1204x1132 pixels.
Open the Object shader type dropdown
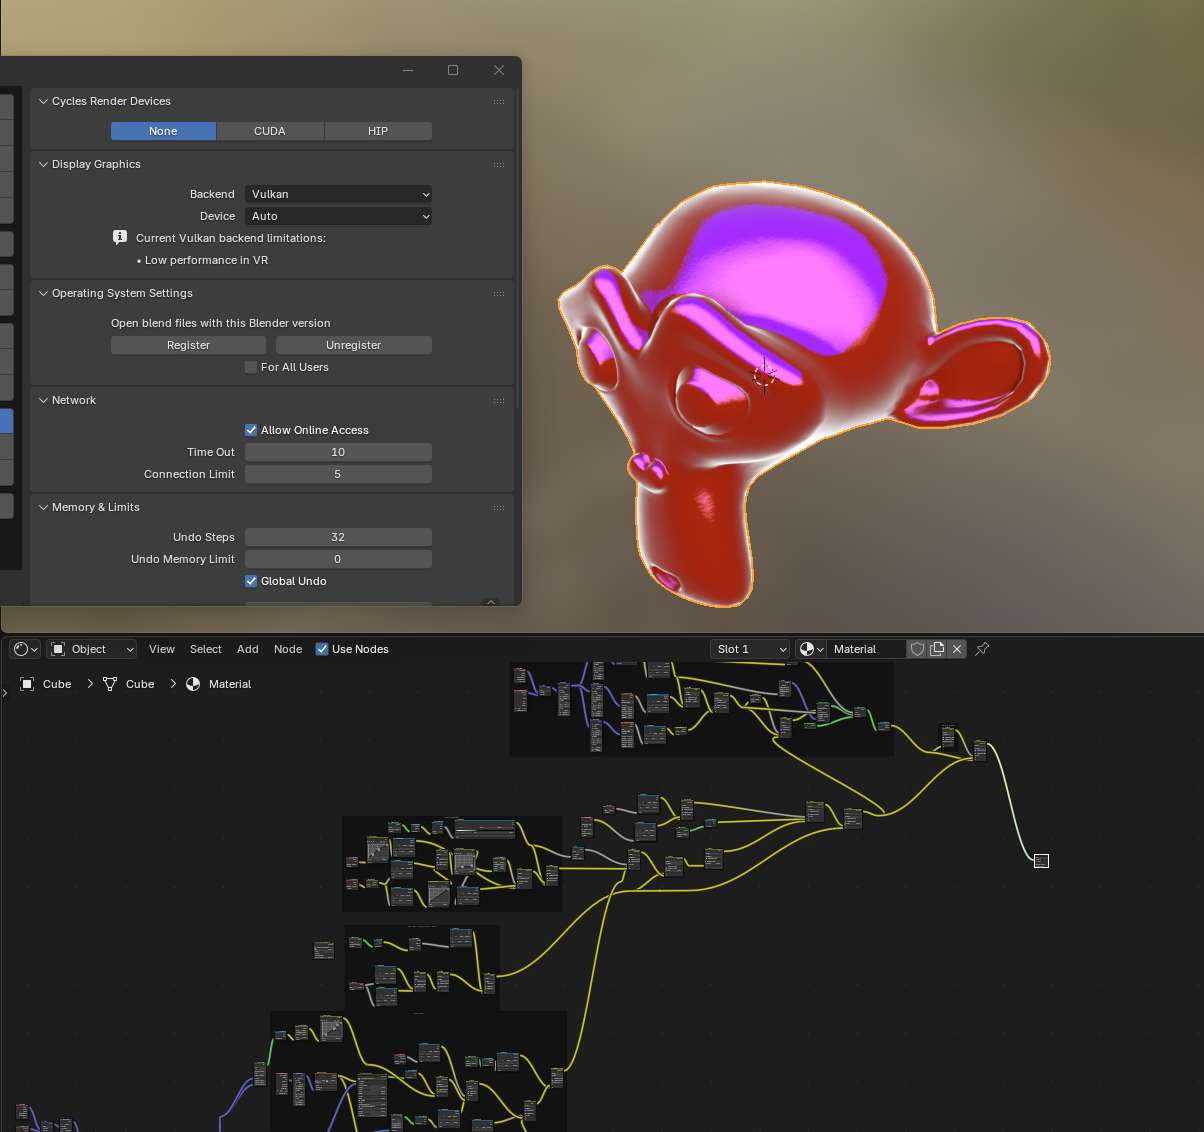click(x=92, y=649)
